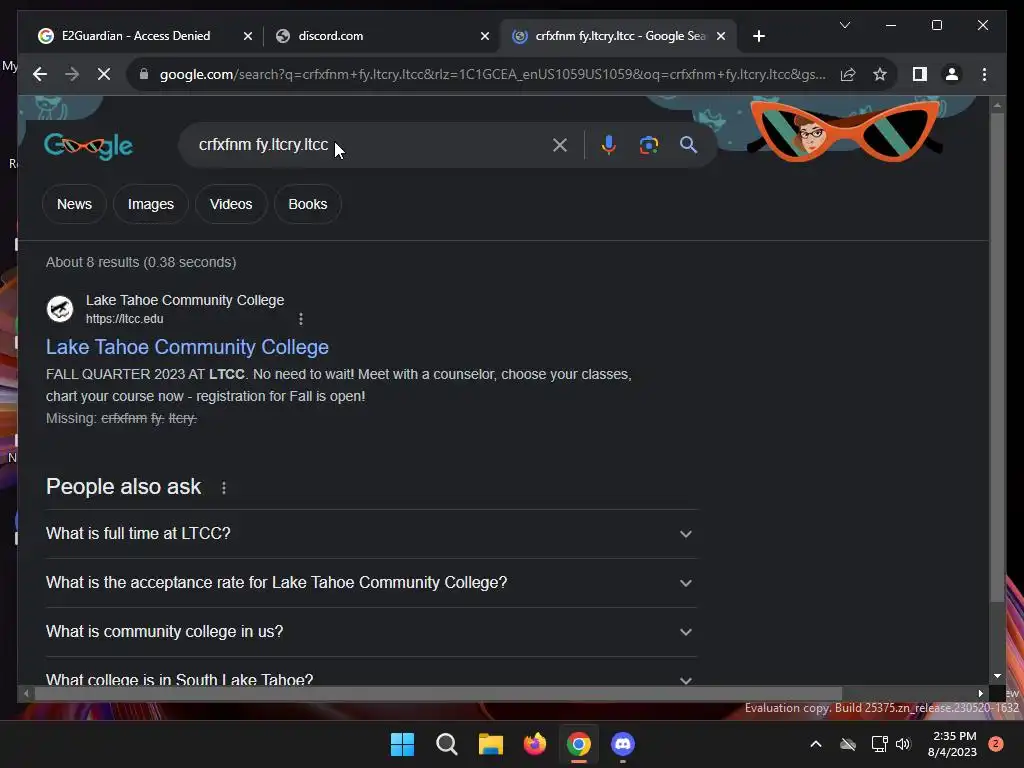1024x768 pixels.
Task: Click the Chrome taskbar icon
Action: tap(579, 744)
